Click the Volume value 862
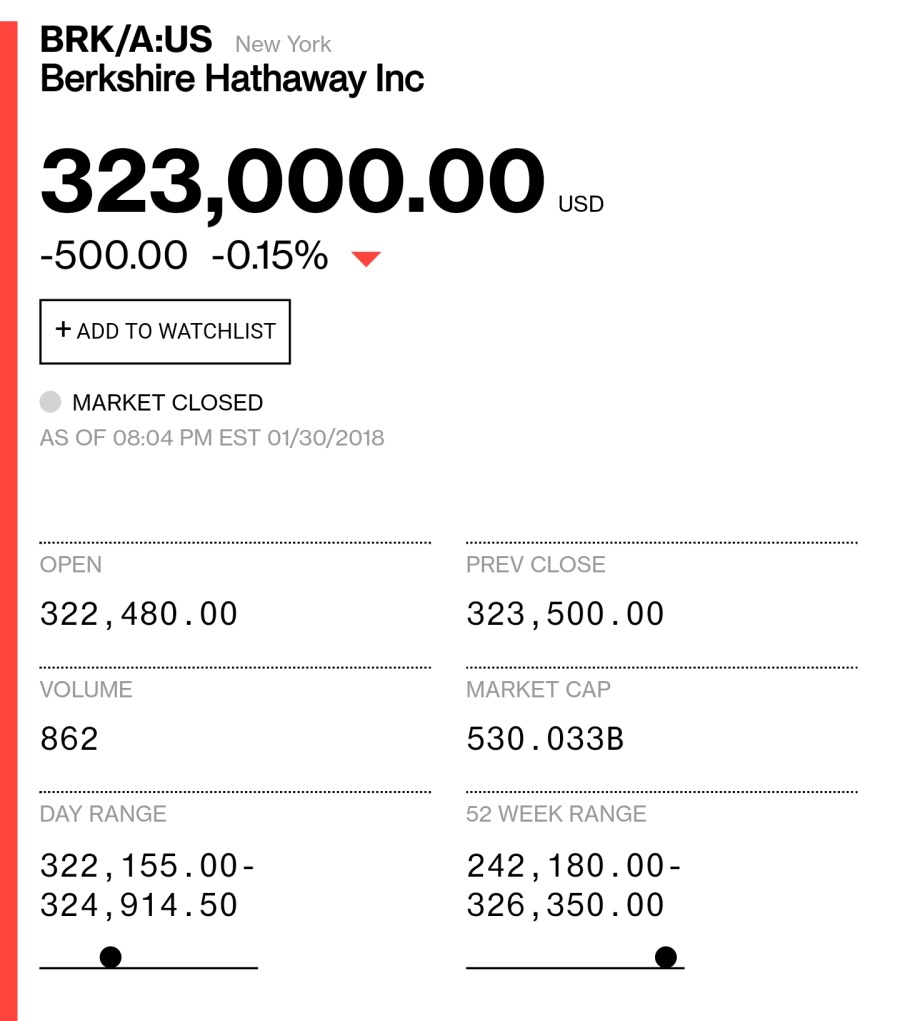Screen dimensions: 900x1021 point(69,739)
